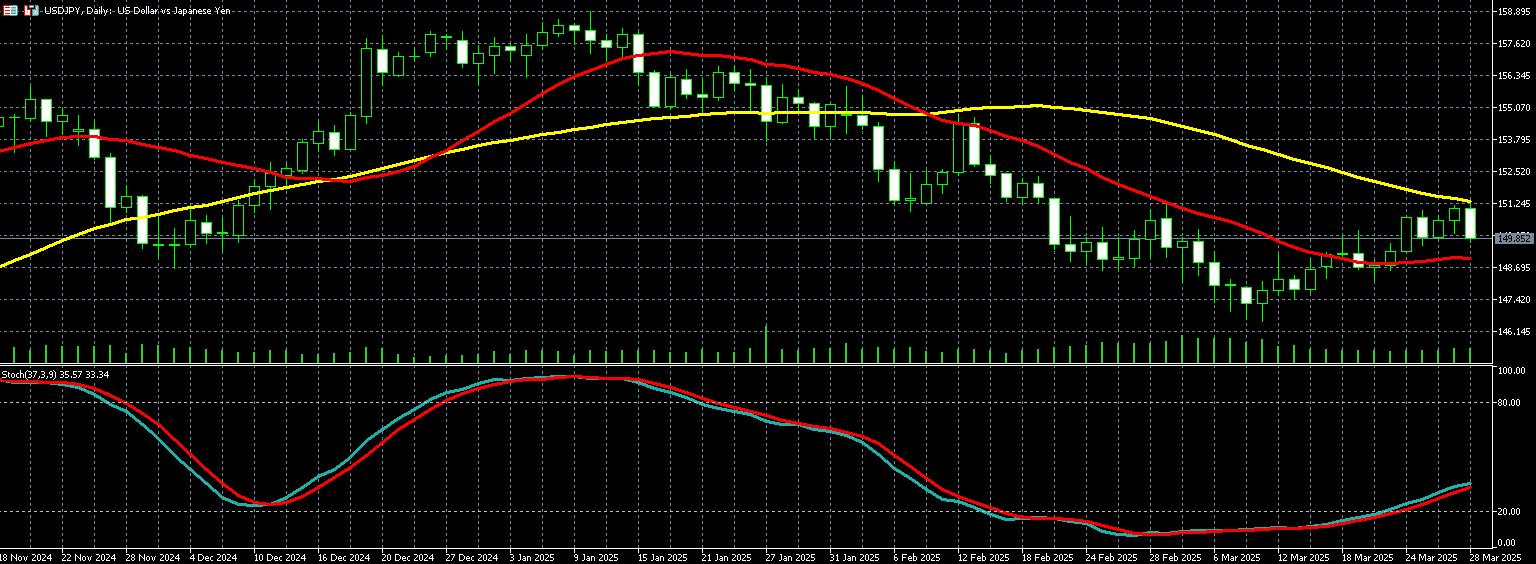Click the 80.00 stochastic level label
The image size is (1536, 564).
[x=1508, y=403]
